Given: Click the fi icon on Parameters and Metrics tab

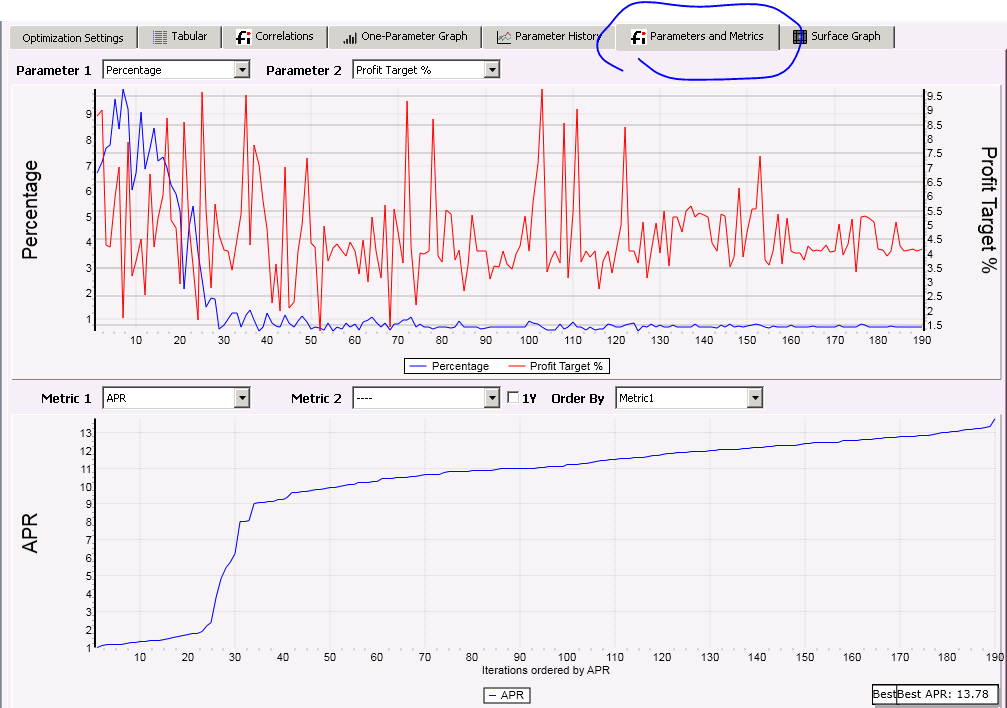Looking at the screenshot, I should click(x=637, y=37).
